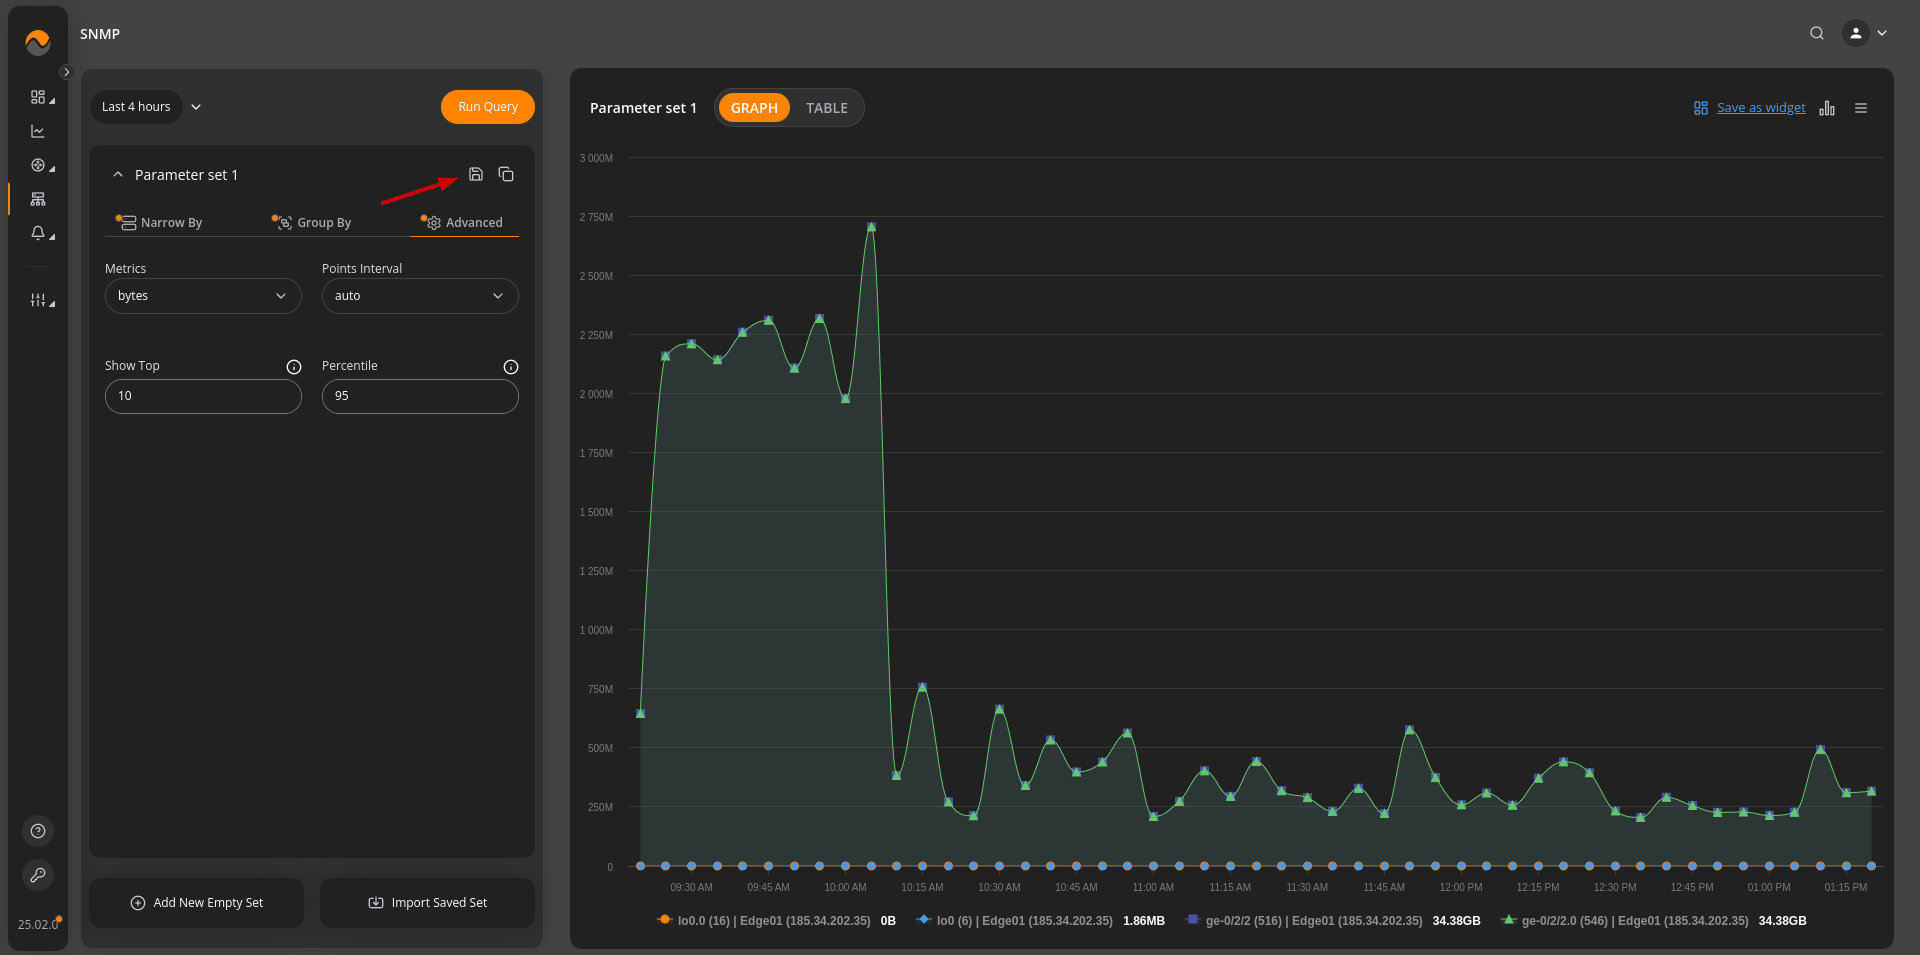Click the Run Query button
1920x955 pixels.
pyautogui.click(x=488, y=107)
